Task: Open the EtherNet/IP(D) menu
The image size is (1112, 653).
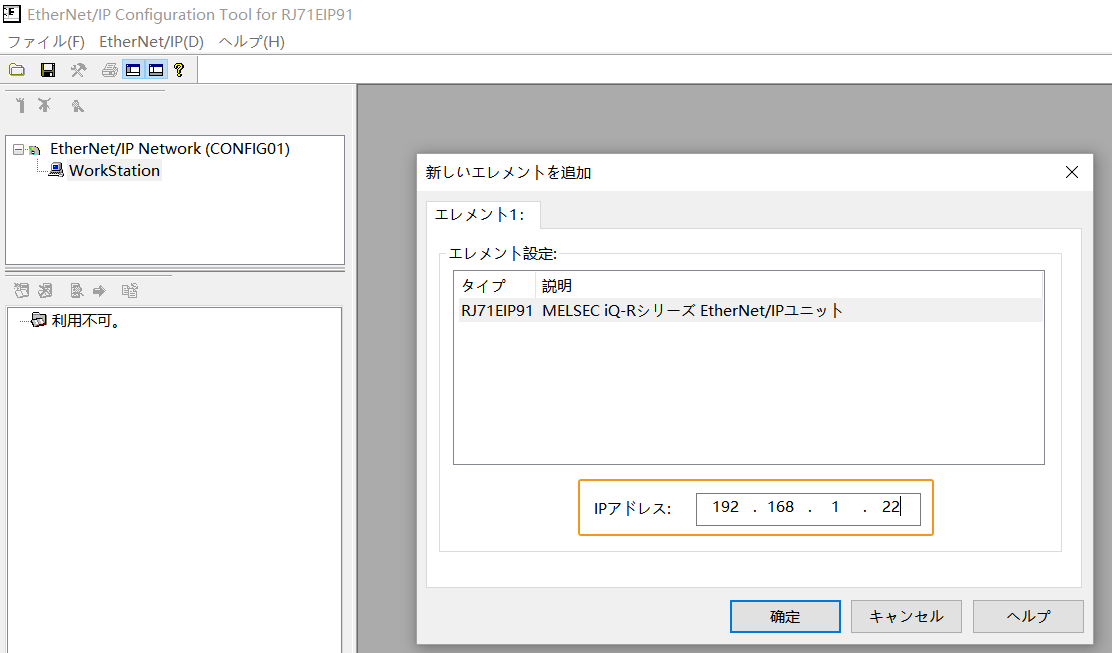Action: pos(151,42)
